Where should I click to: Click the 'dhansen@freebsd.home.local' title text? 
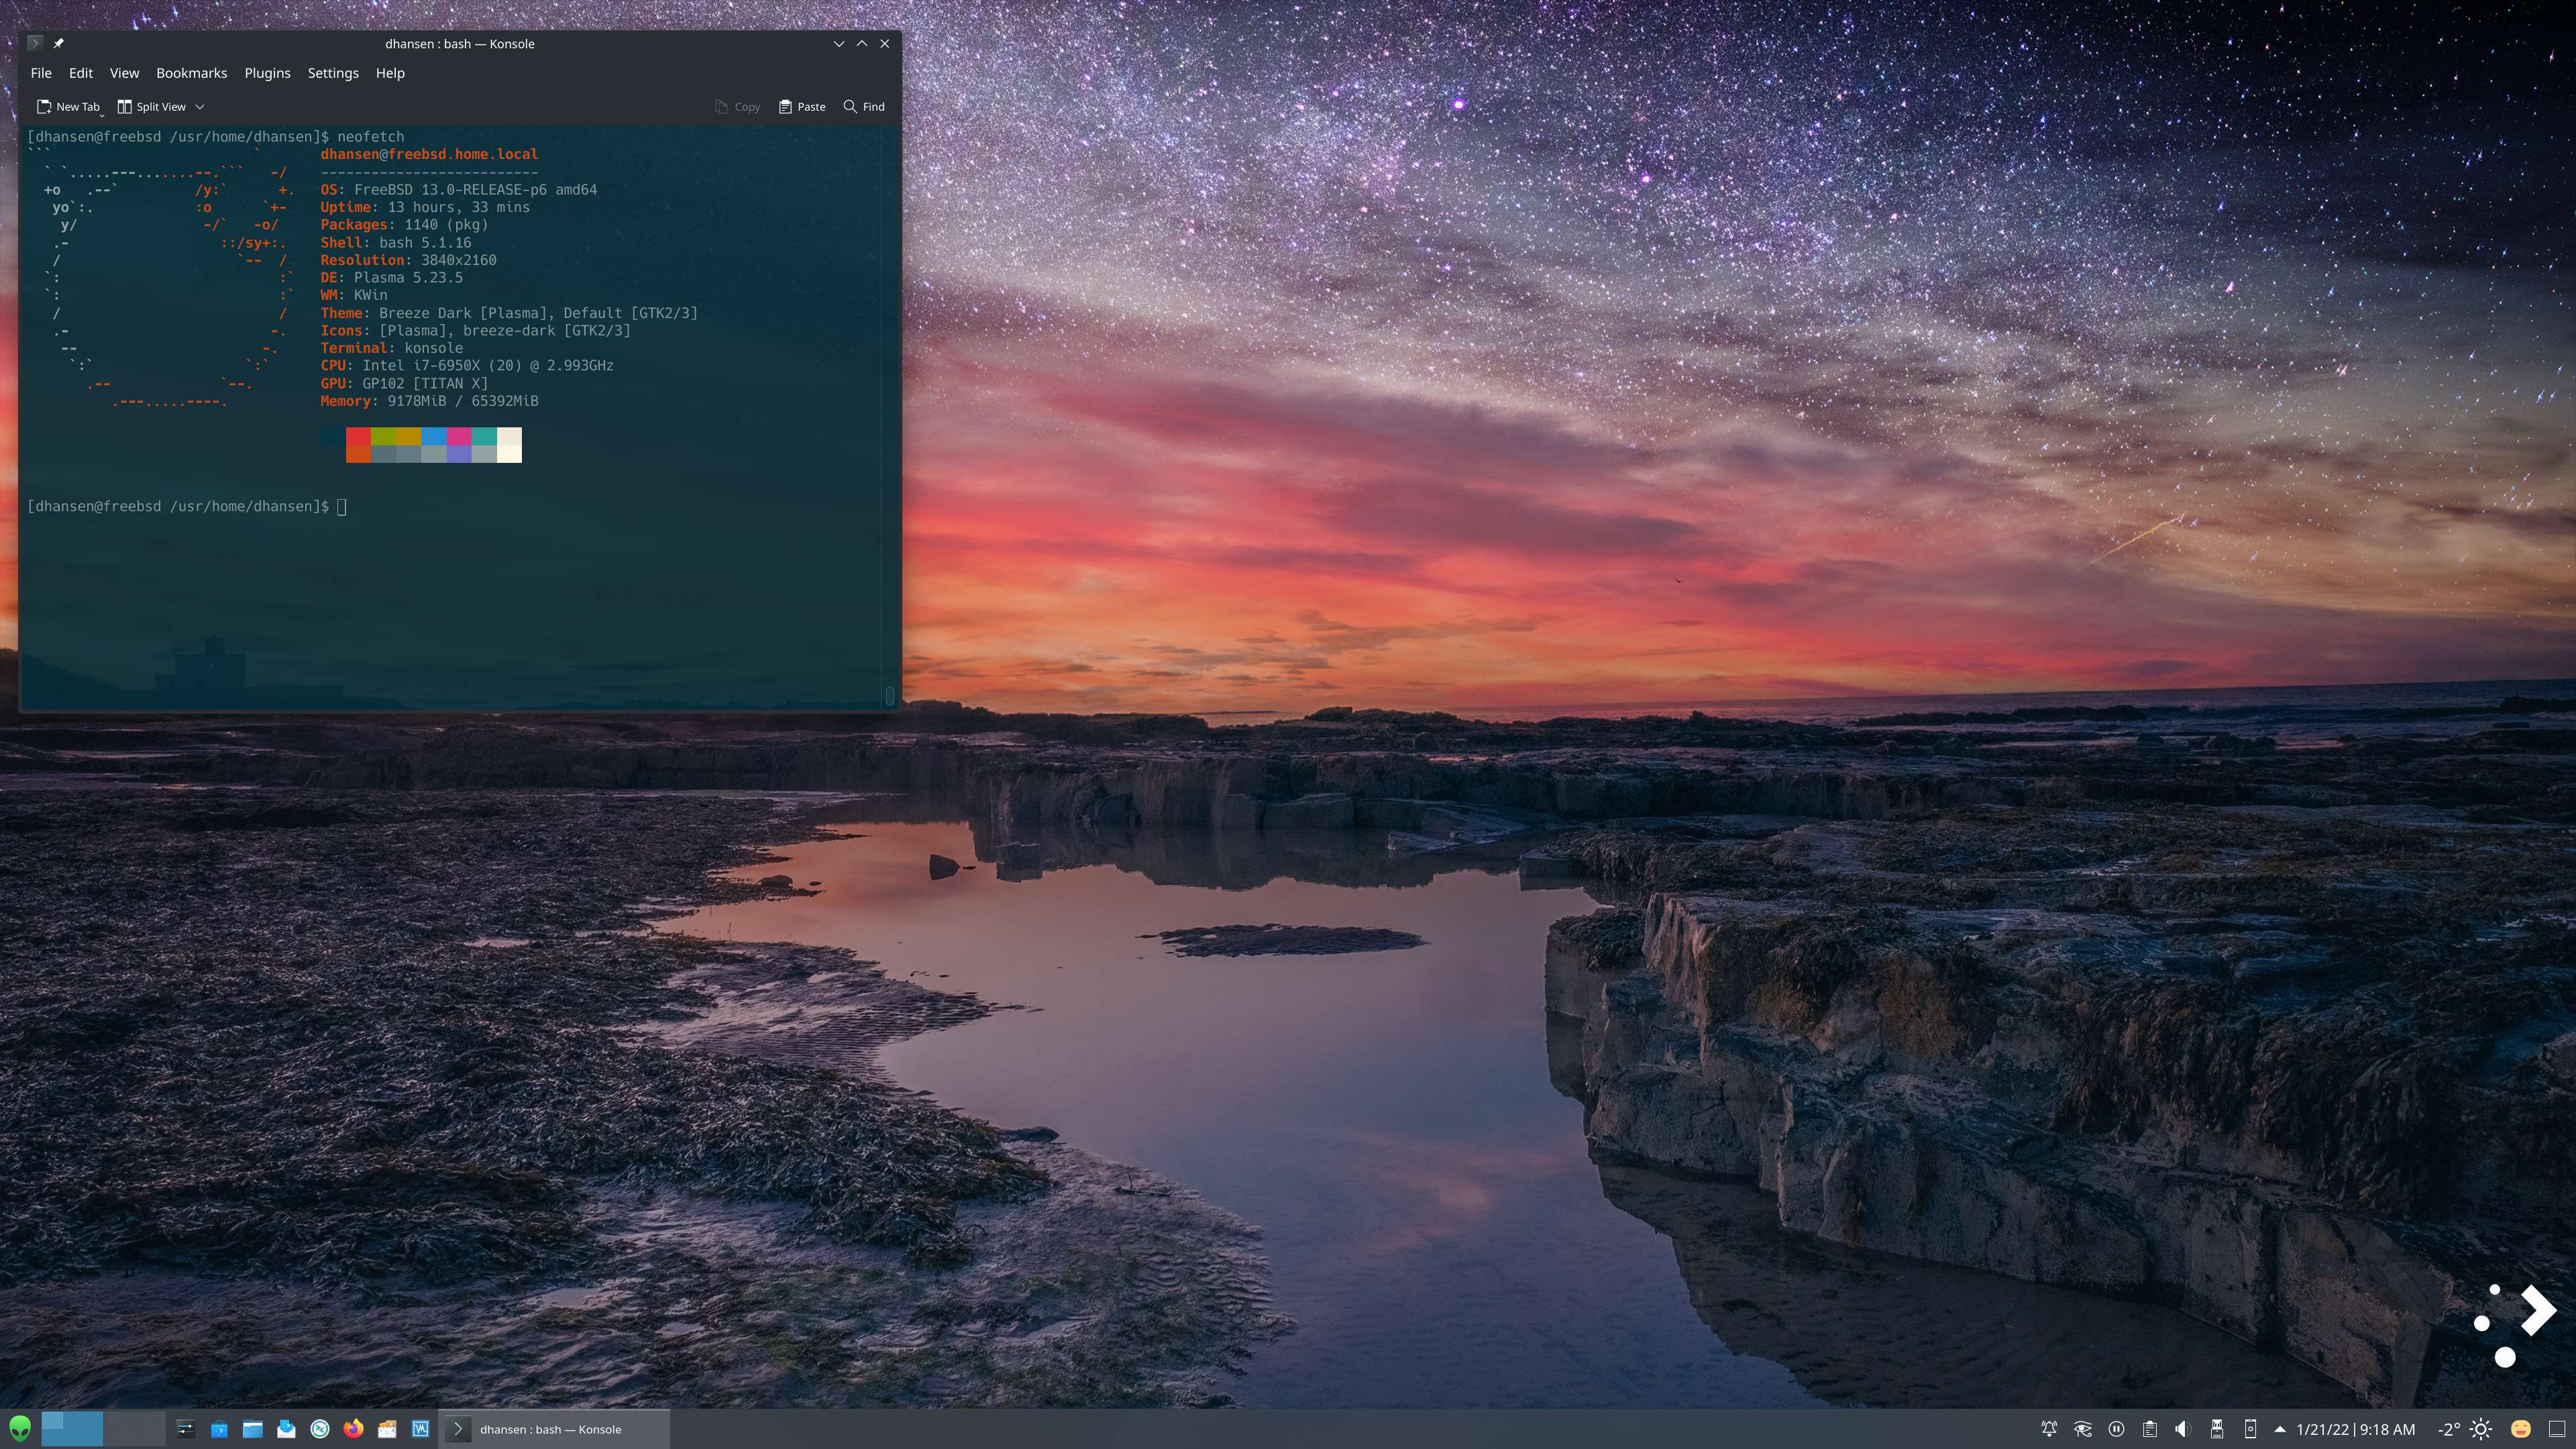click(x=429, y=154)
